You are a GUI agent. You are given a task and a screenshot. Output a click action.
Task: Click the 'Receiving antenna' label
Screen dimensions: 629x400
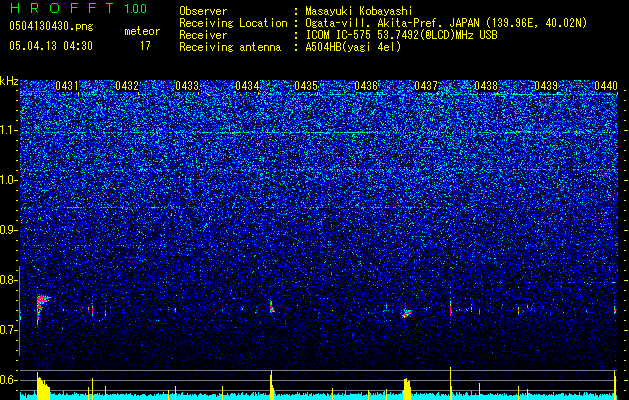coord(230,47)
